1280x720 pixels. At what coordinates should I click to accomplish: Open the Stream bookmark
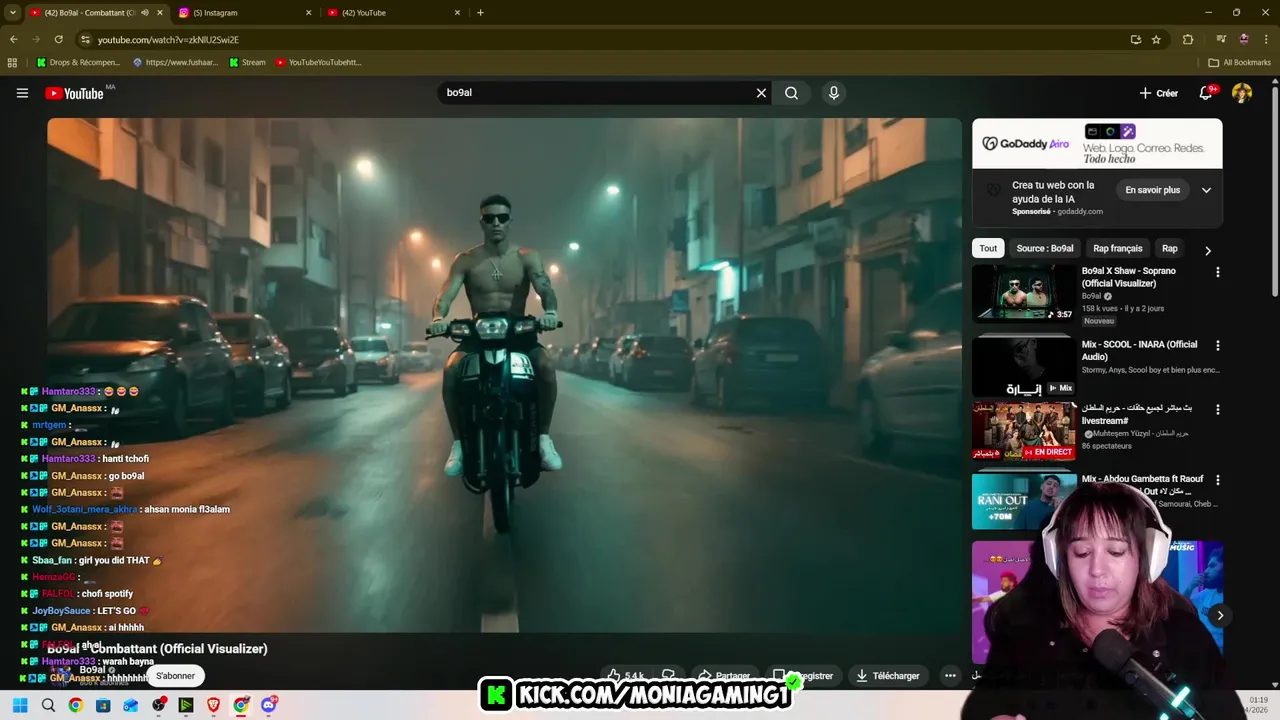click(247, 62)
